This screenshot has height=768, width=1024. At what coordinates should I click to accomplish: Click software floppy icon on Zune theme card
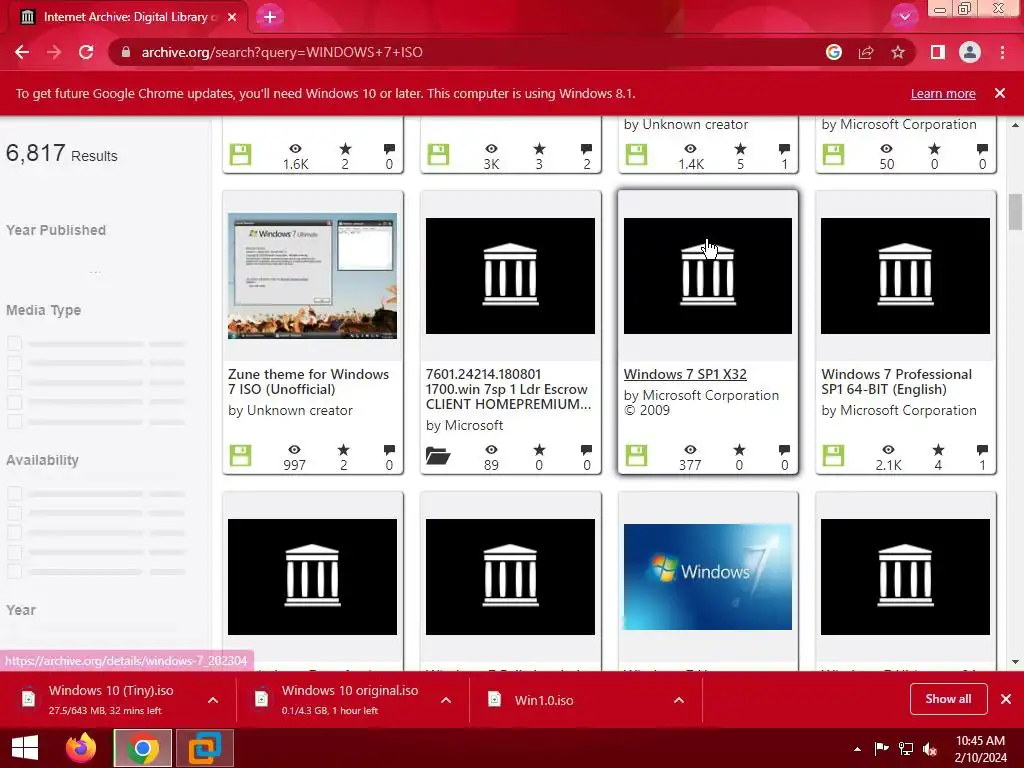tap(240, 455)
